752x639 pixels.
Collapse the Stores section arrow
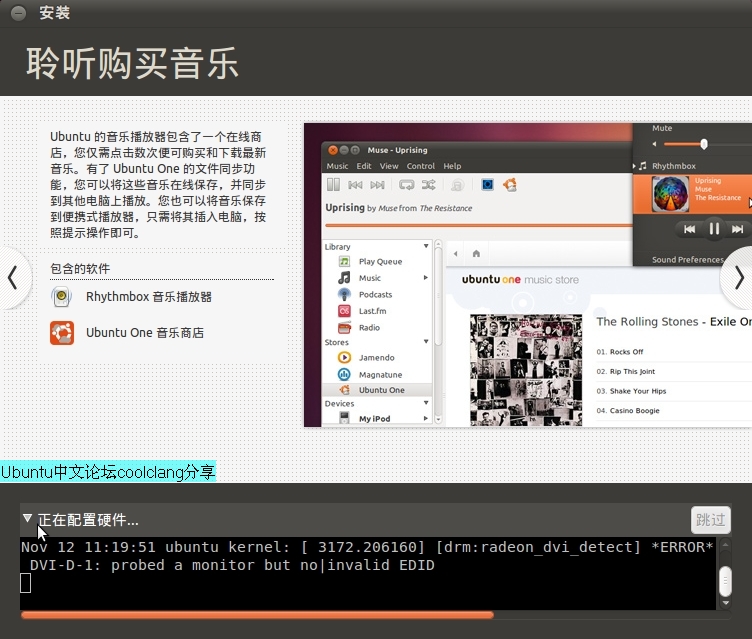click(426, 342)
